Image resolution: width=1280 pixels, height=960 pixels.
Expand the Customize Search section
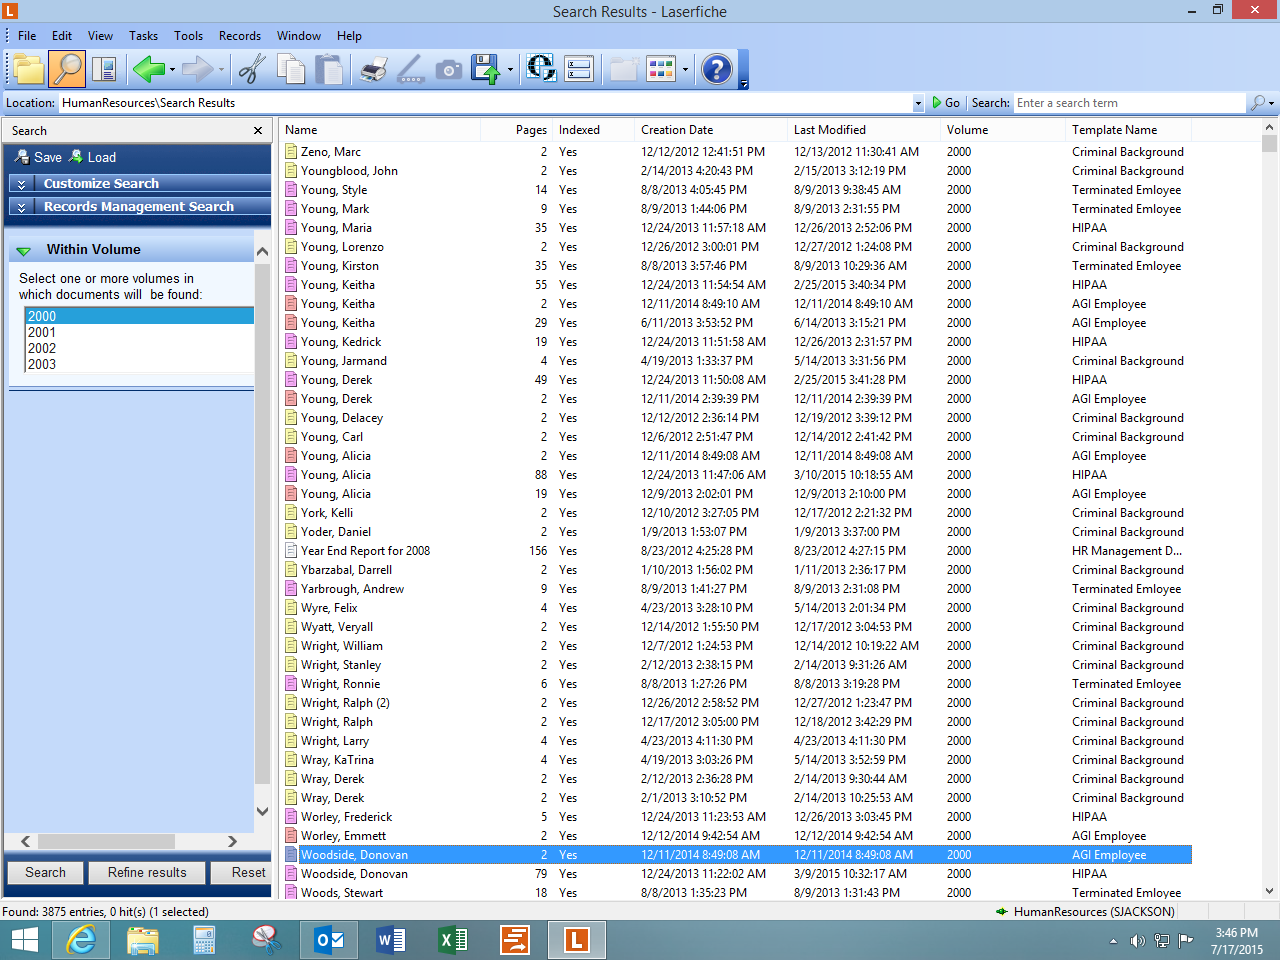(101, 184)
